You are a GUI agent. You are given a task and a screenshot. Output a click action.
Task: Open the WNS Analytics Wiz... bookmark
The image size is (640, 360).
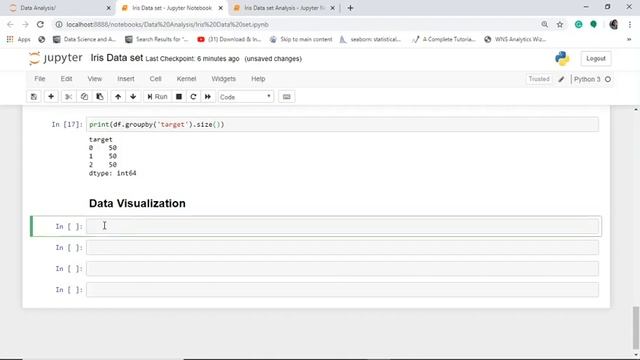tap(515, 39)
